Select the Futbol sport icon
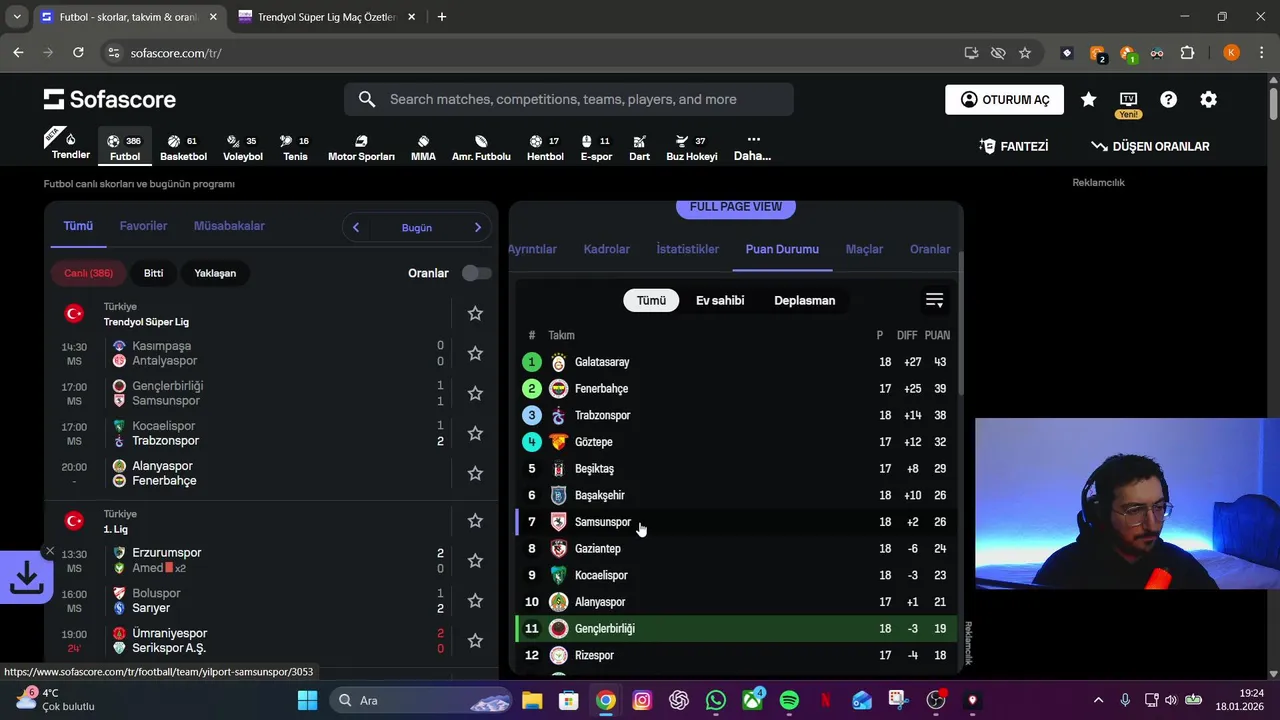 tap(125, 147)
